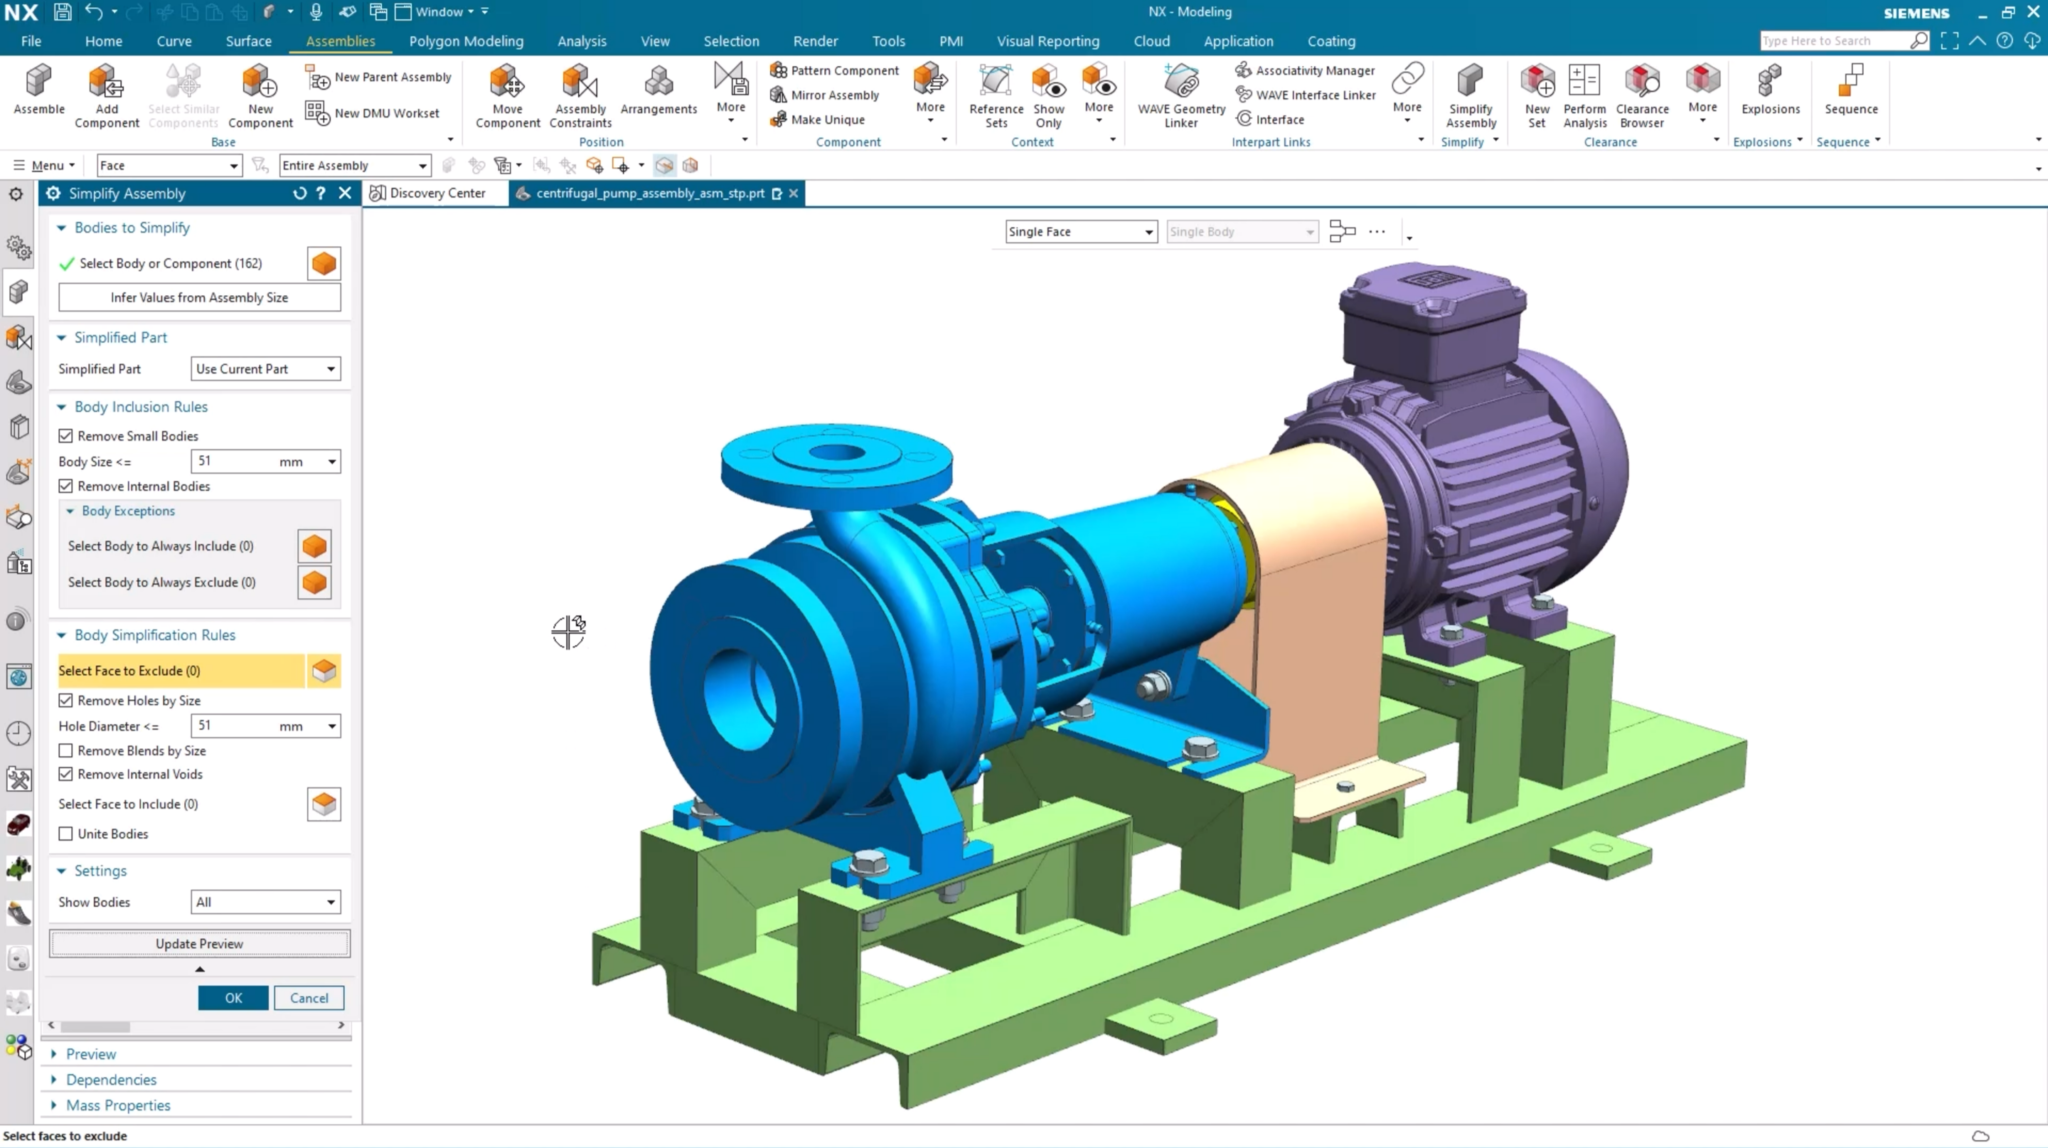Open the Explosions tool

[x=1769, y=88]
